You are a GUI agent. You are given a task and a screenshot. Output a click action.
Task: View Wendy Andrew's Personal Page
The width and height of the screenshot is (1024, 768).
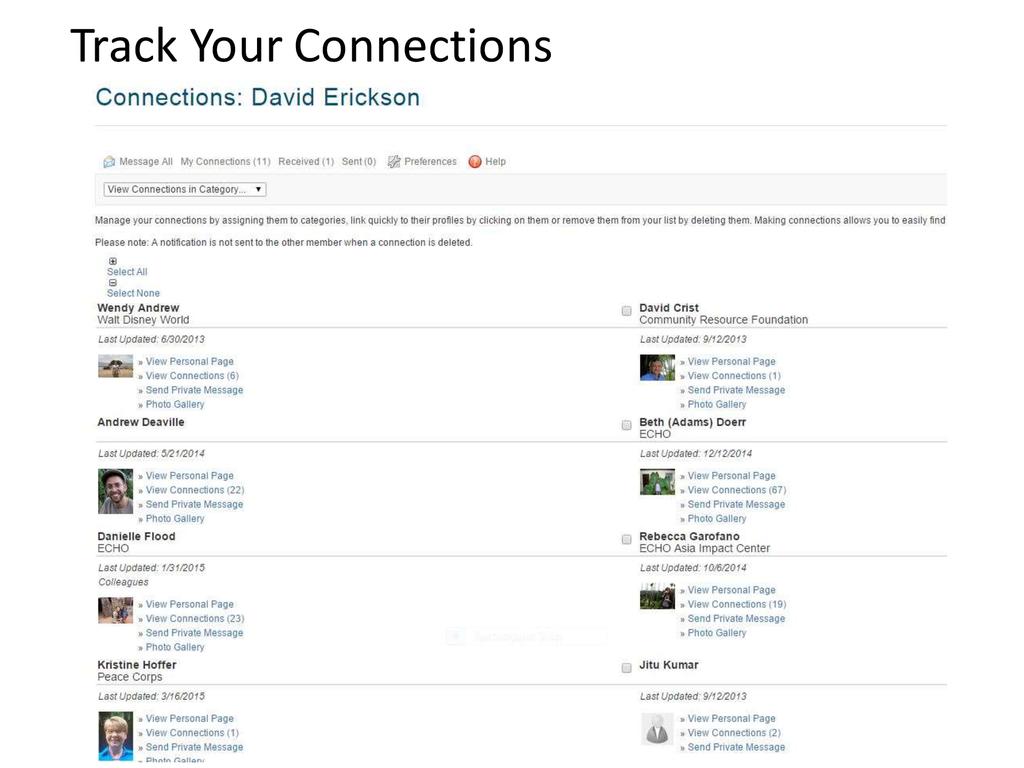point(190,362)
